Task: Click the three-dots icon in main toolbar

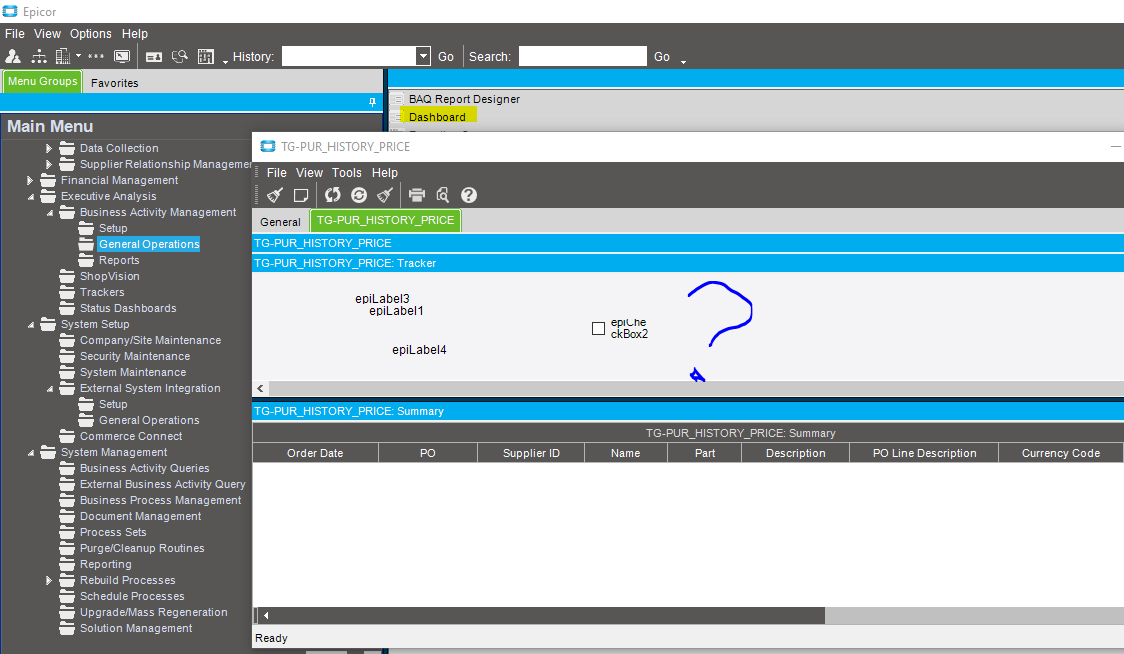Action: tap(96, 56)
